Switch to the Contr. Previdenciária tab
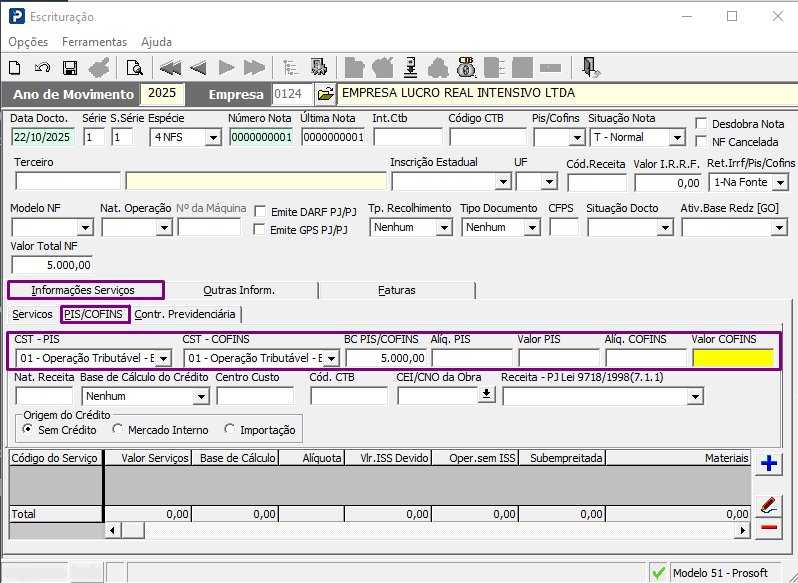Screen dimensions: 798x583 tap(185, 314)
